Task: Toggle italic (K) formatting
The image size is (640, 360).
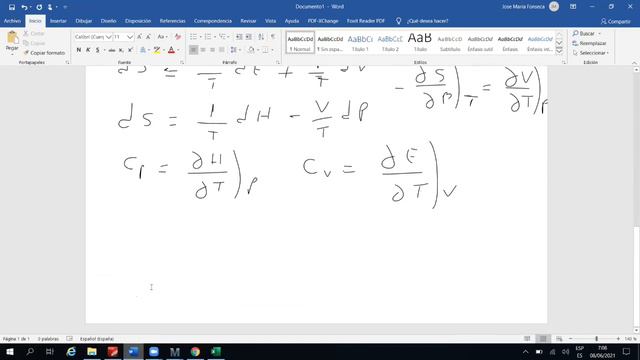Action: click(88, 50)
